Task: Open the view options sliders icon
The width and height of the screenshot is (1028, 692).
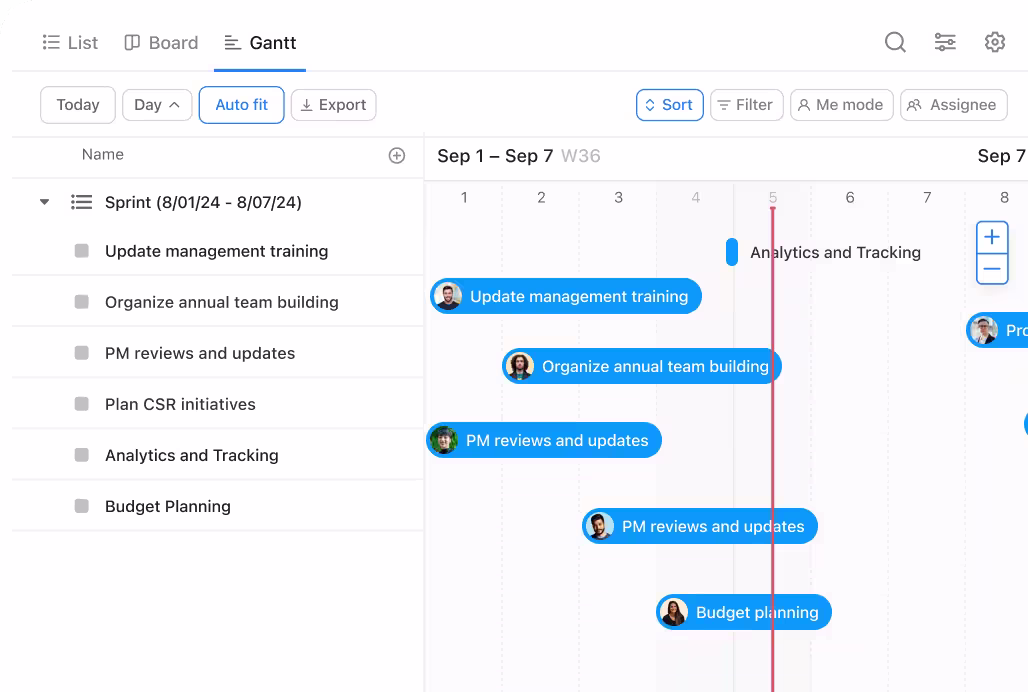Action: click(x=944, y=42)
